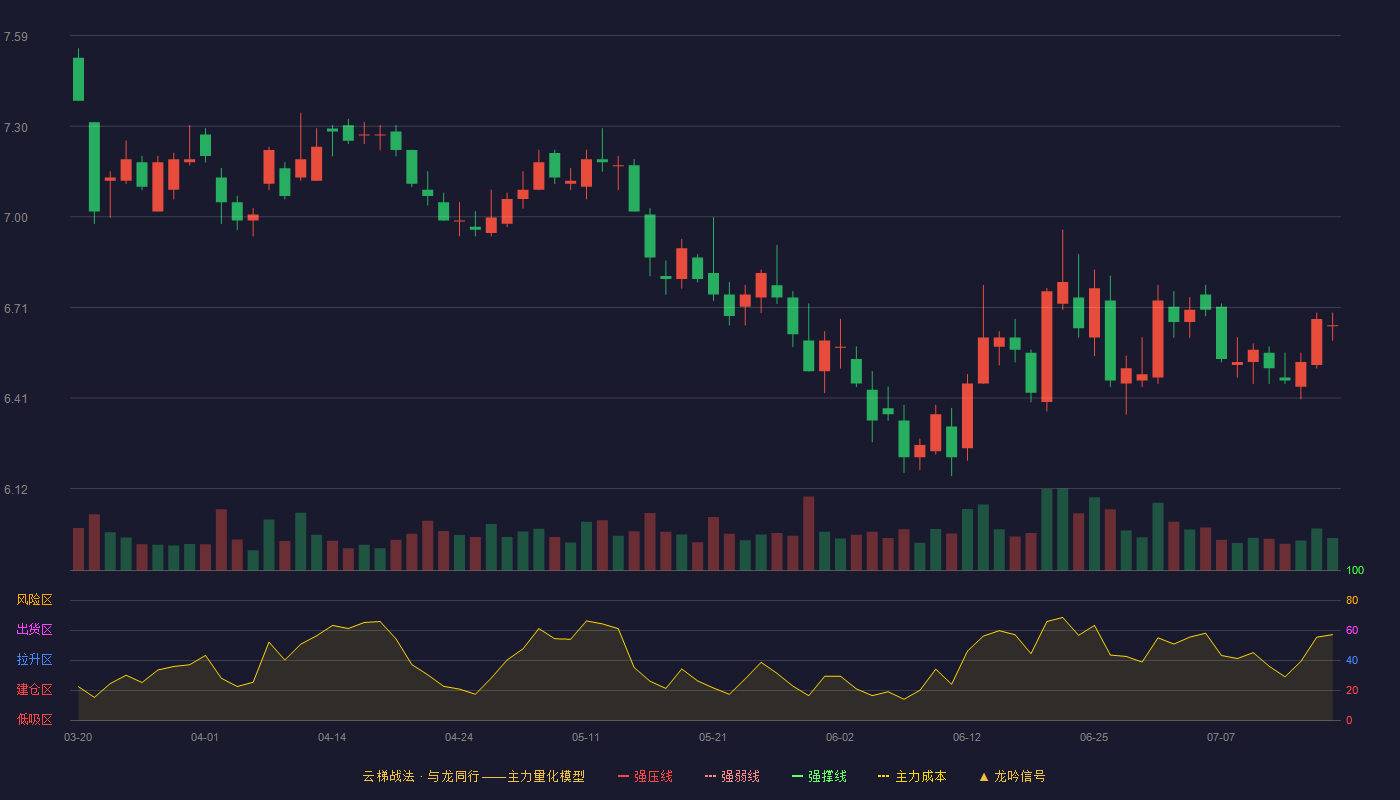Click the 7.59 price axis label
Screen dimensions: 1400x800
click(16, 37)
